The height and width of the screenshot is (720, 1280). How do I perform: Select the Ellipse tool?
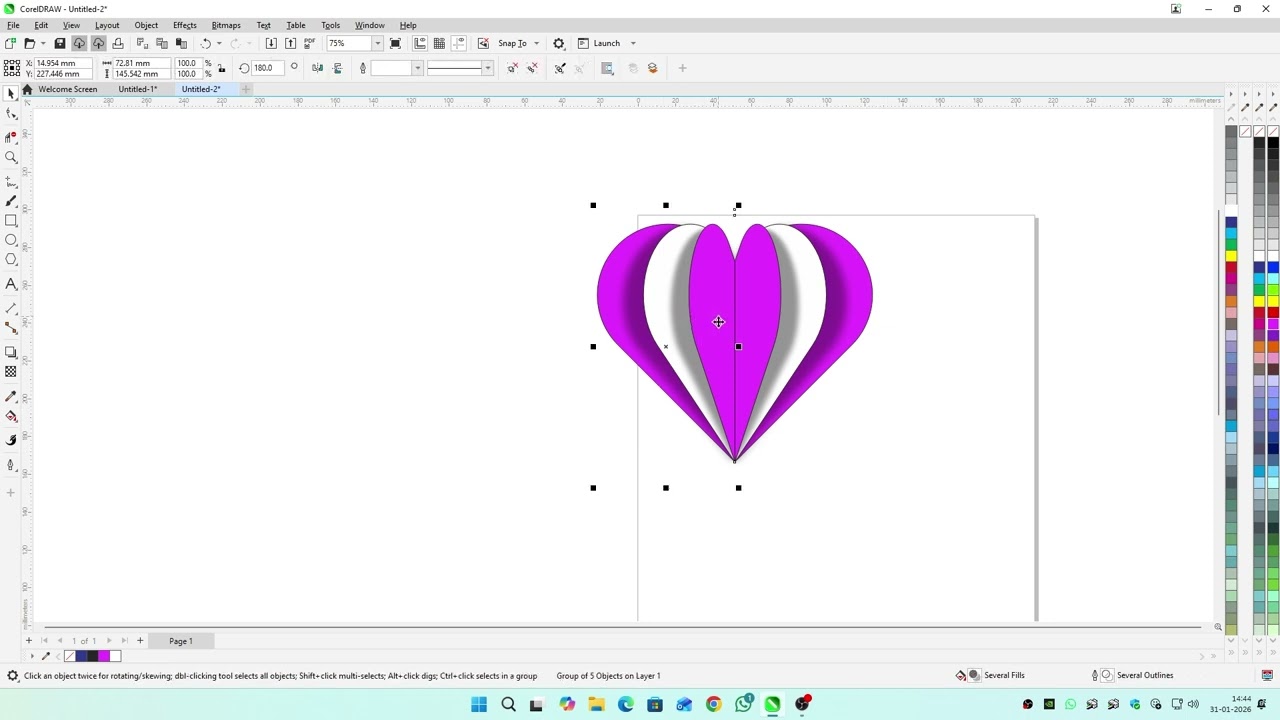[11, 240]
